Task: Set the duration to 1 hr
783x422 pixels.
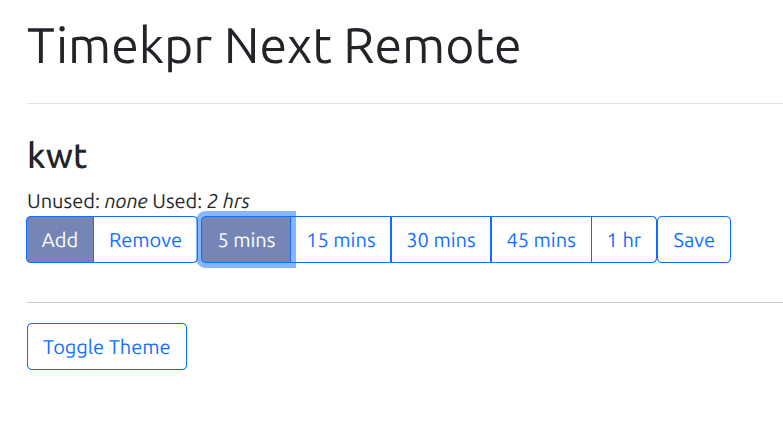Action: [624, 240]
